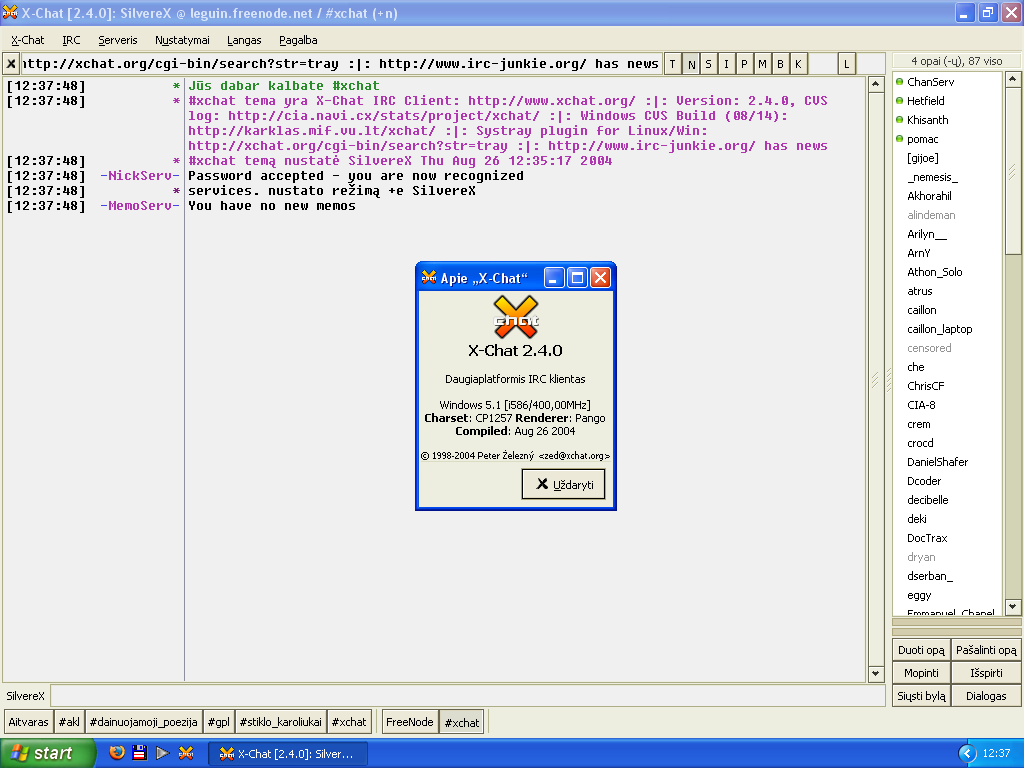Click the Mopinti button

tap(921, 673)
